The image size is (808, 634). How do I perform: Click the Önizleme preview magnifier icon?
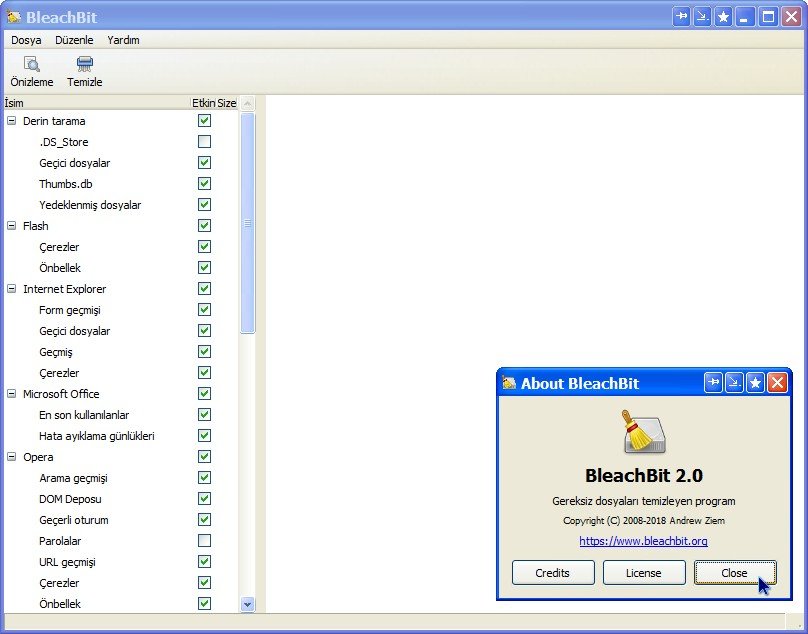click(x=31, y=64)
